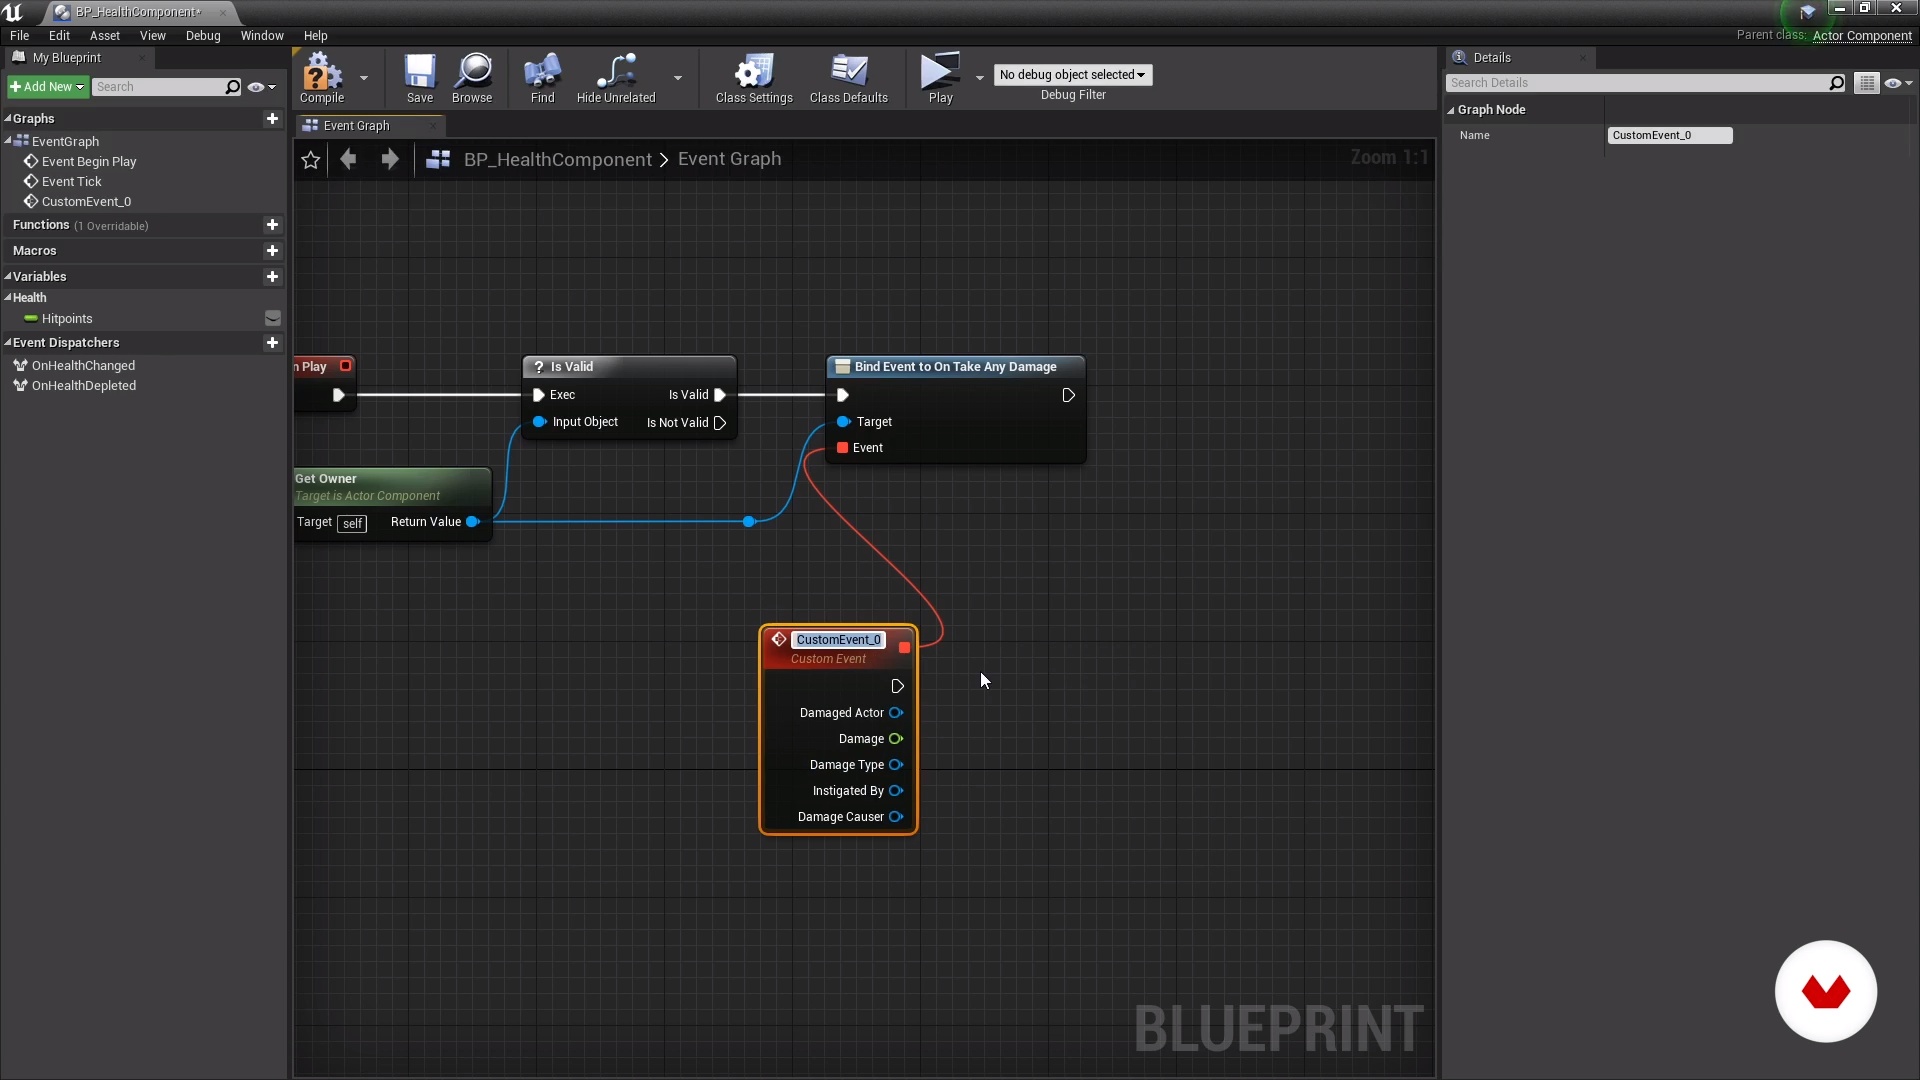The height and width of the screenshot is (1080, 1920).
Task: Click the red delegate pin on CustomEvent_0
Action: (x=904, y=647)
